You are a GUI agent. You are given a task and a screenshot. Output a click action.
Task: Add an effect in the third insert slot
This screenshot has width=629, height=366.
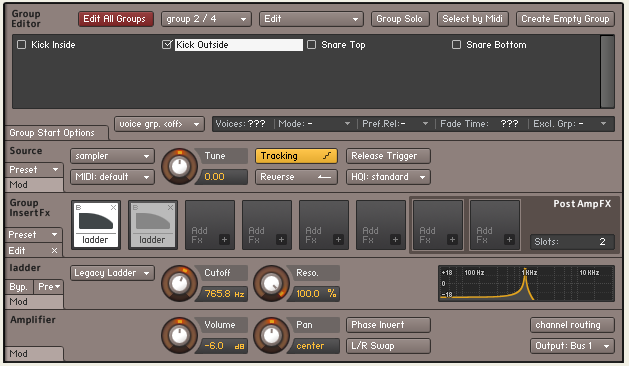(x=210, y=225)
